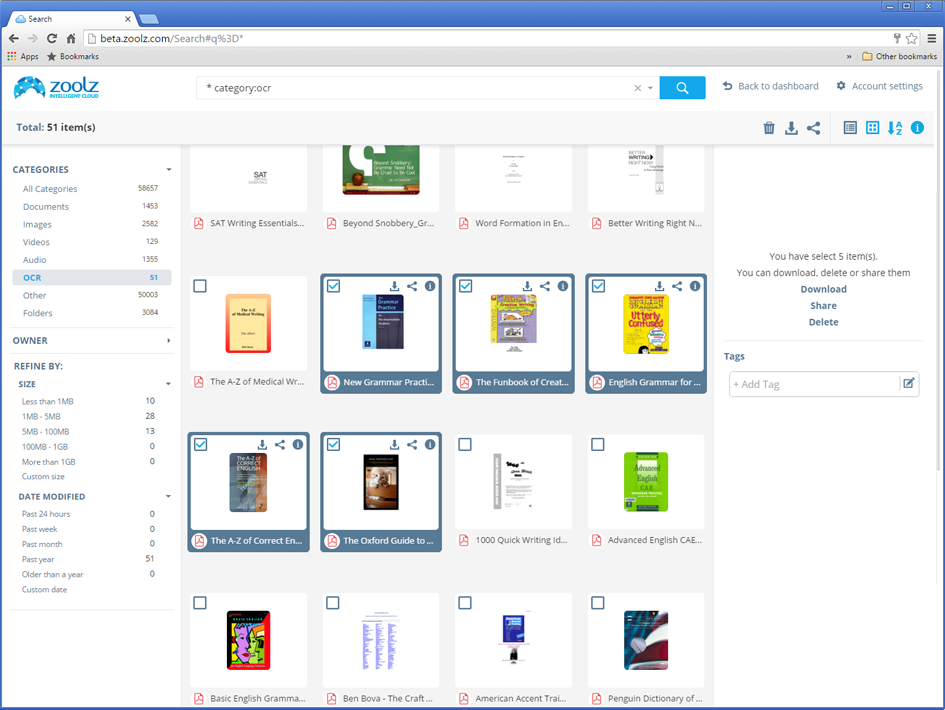Download English Grammar for file icon

tap(659, 286)
